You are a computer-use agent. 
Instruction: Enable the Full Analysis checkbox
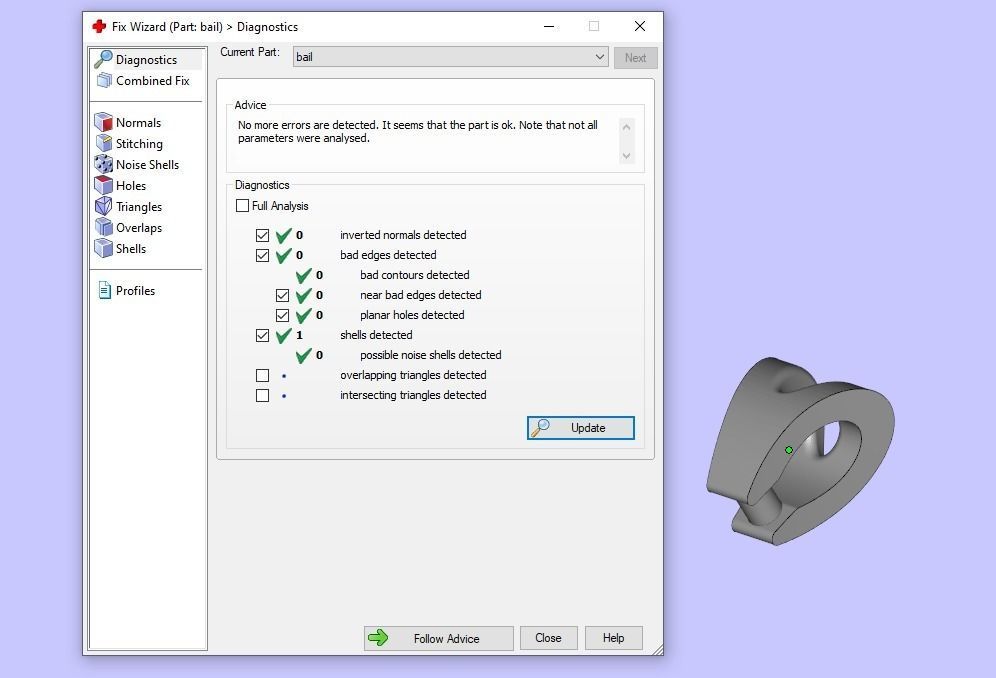tap(242, 206)
